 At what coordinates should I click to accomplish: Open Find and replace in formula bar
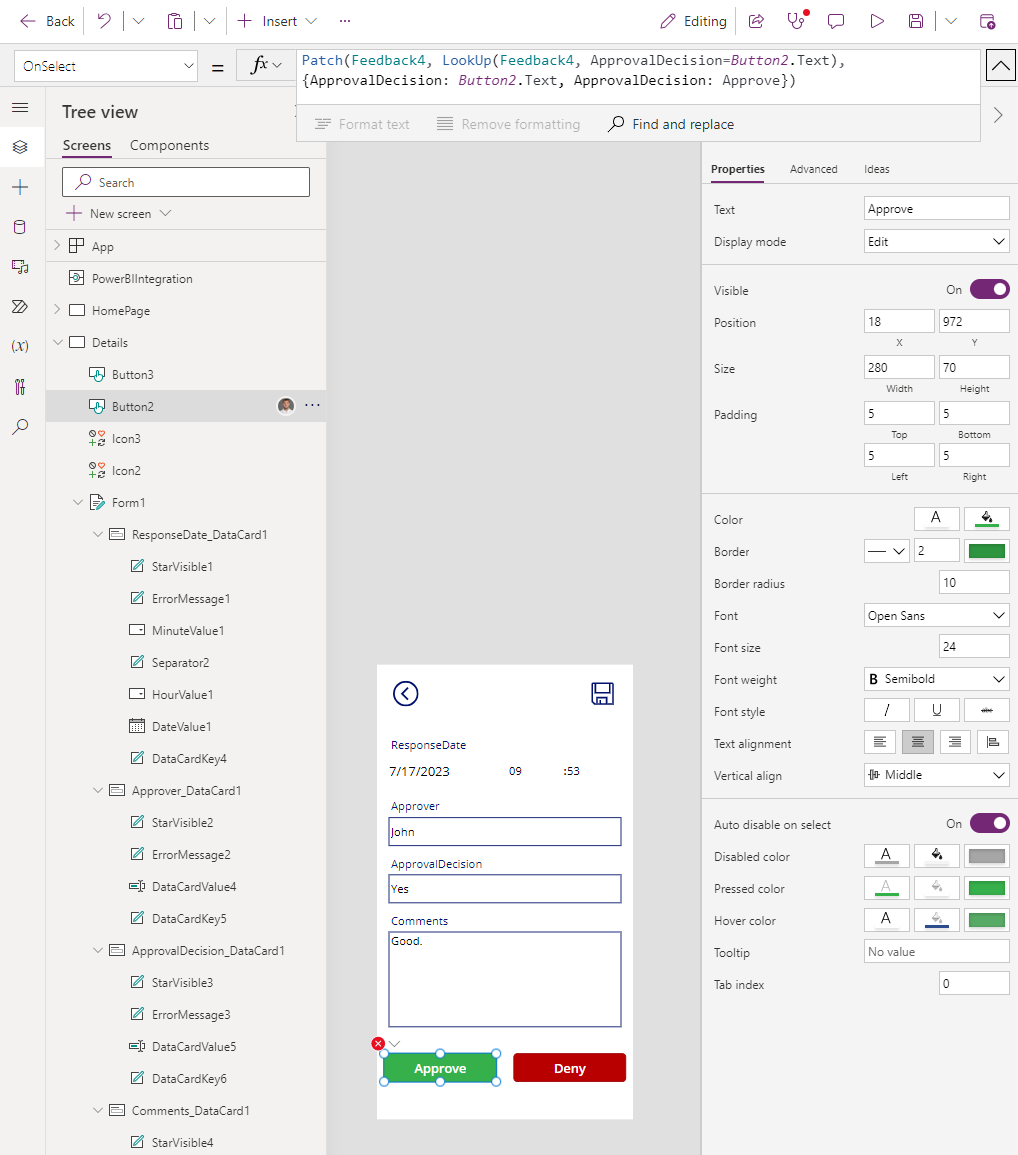point(669,124)
